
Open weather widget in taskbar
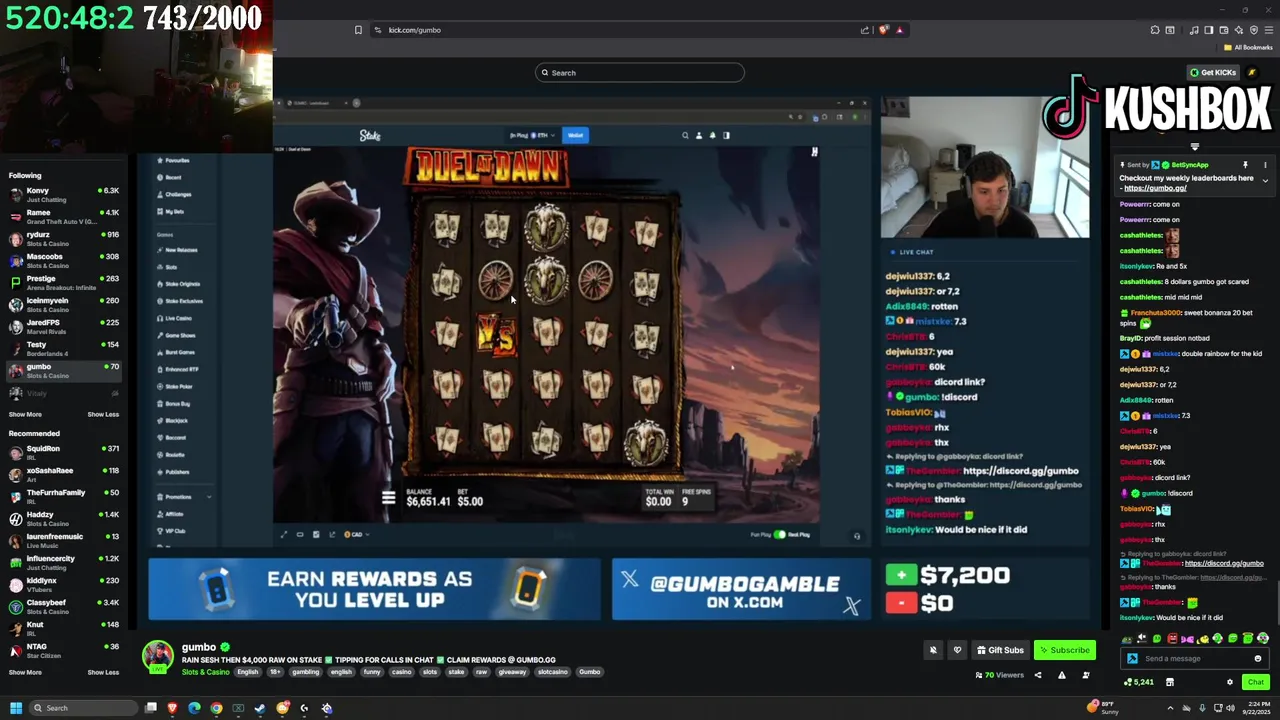coord(1103,707)
